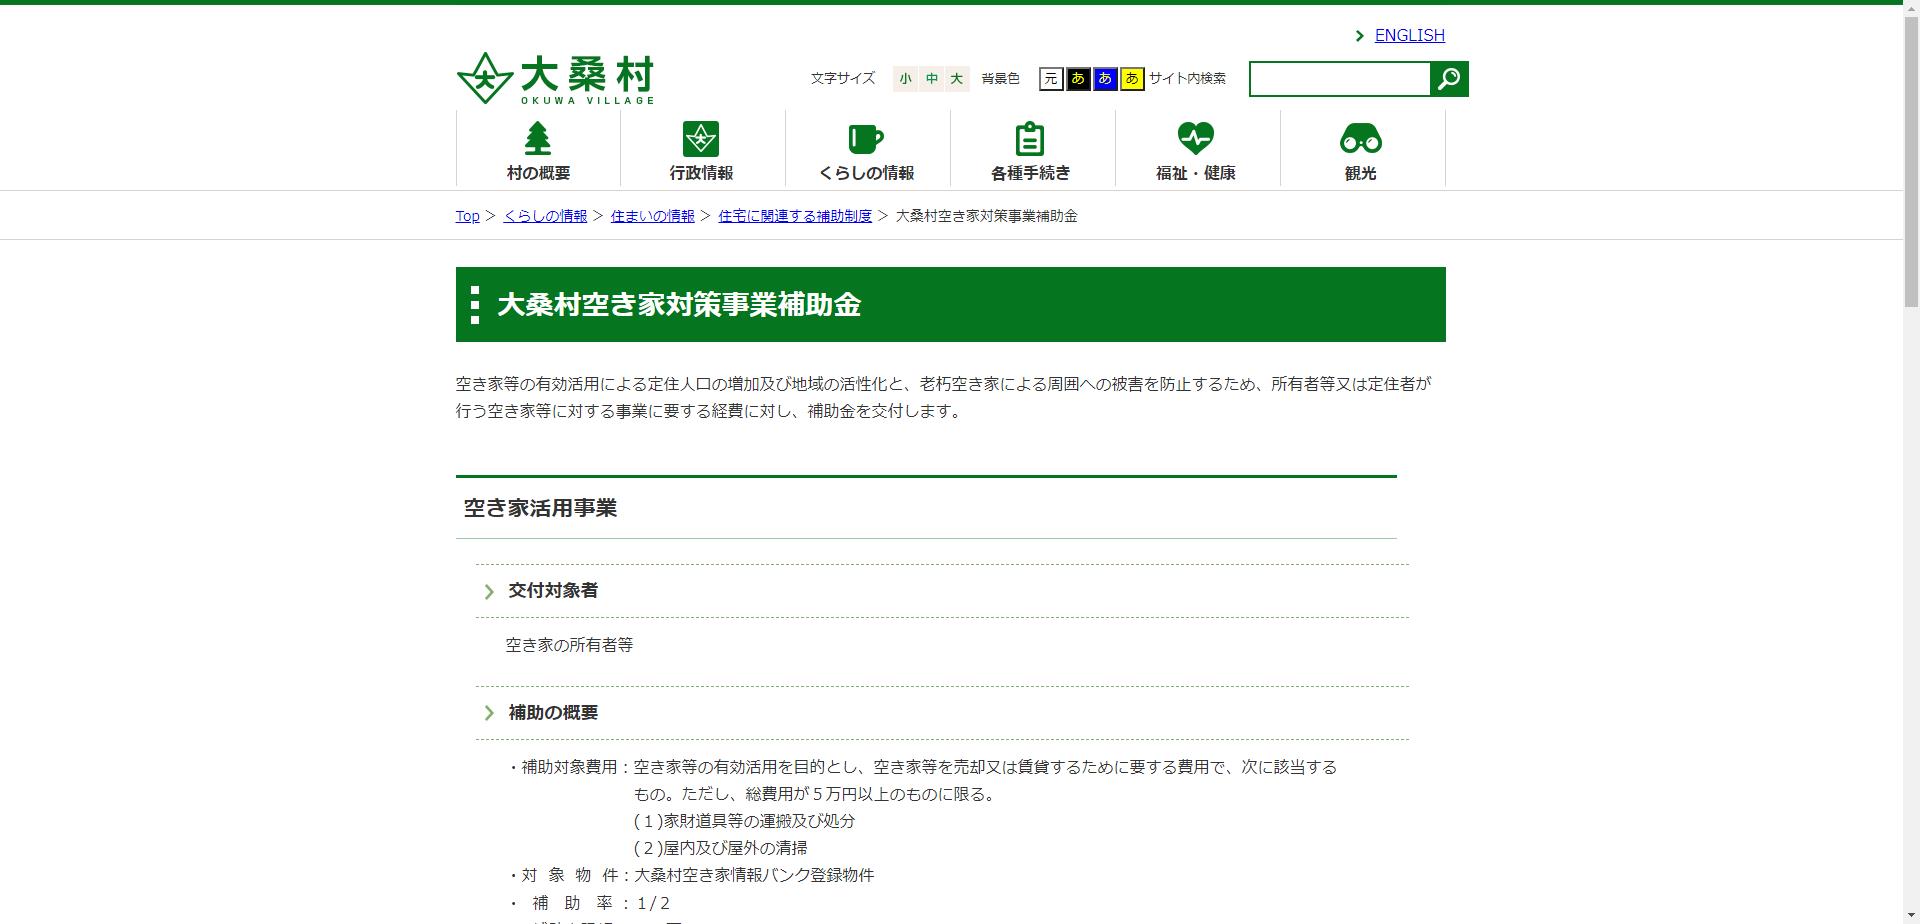Click the heart pulse icon for 福祉・健康
The width and height of the screenshot is (1920, 924).
(1195, 138)
